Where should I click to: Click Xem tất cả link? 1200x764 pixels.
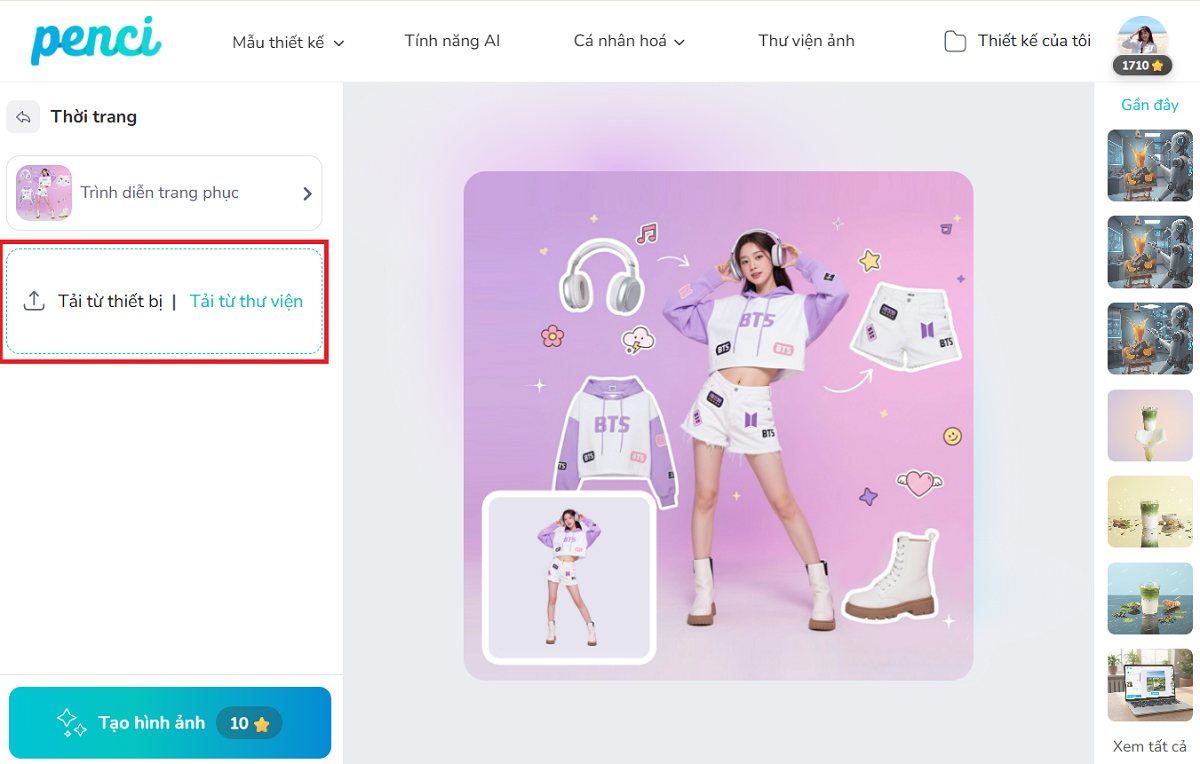[x=1149, y=746]
